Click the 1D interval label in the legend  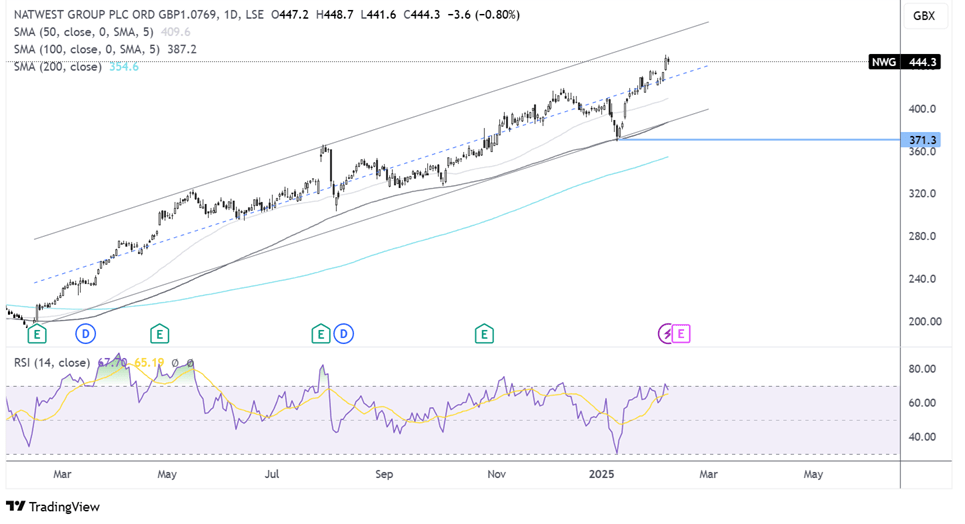[231, 15]
